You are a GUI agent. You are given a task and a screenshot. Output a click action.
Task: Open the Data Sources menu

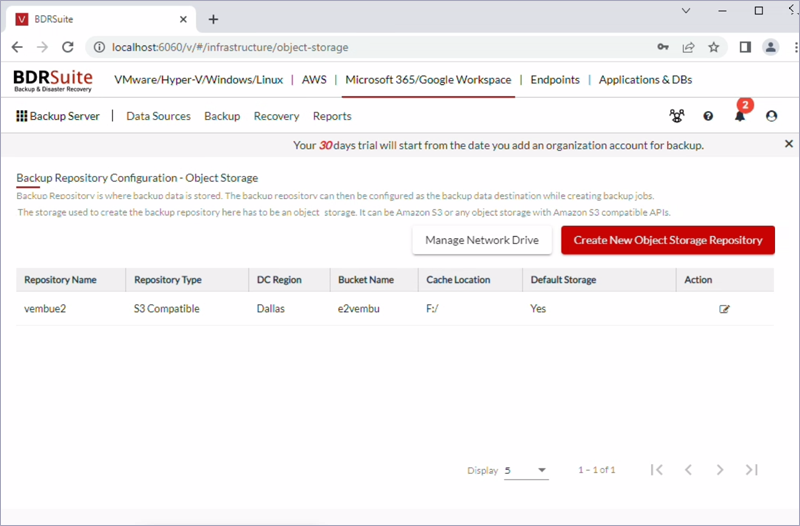[158, 116]
